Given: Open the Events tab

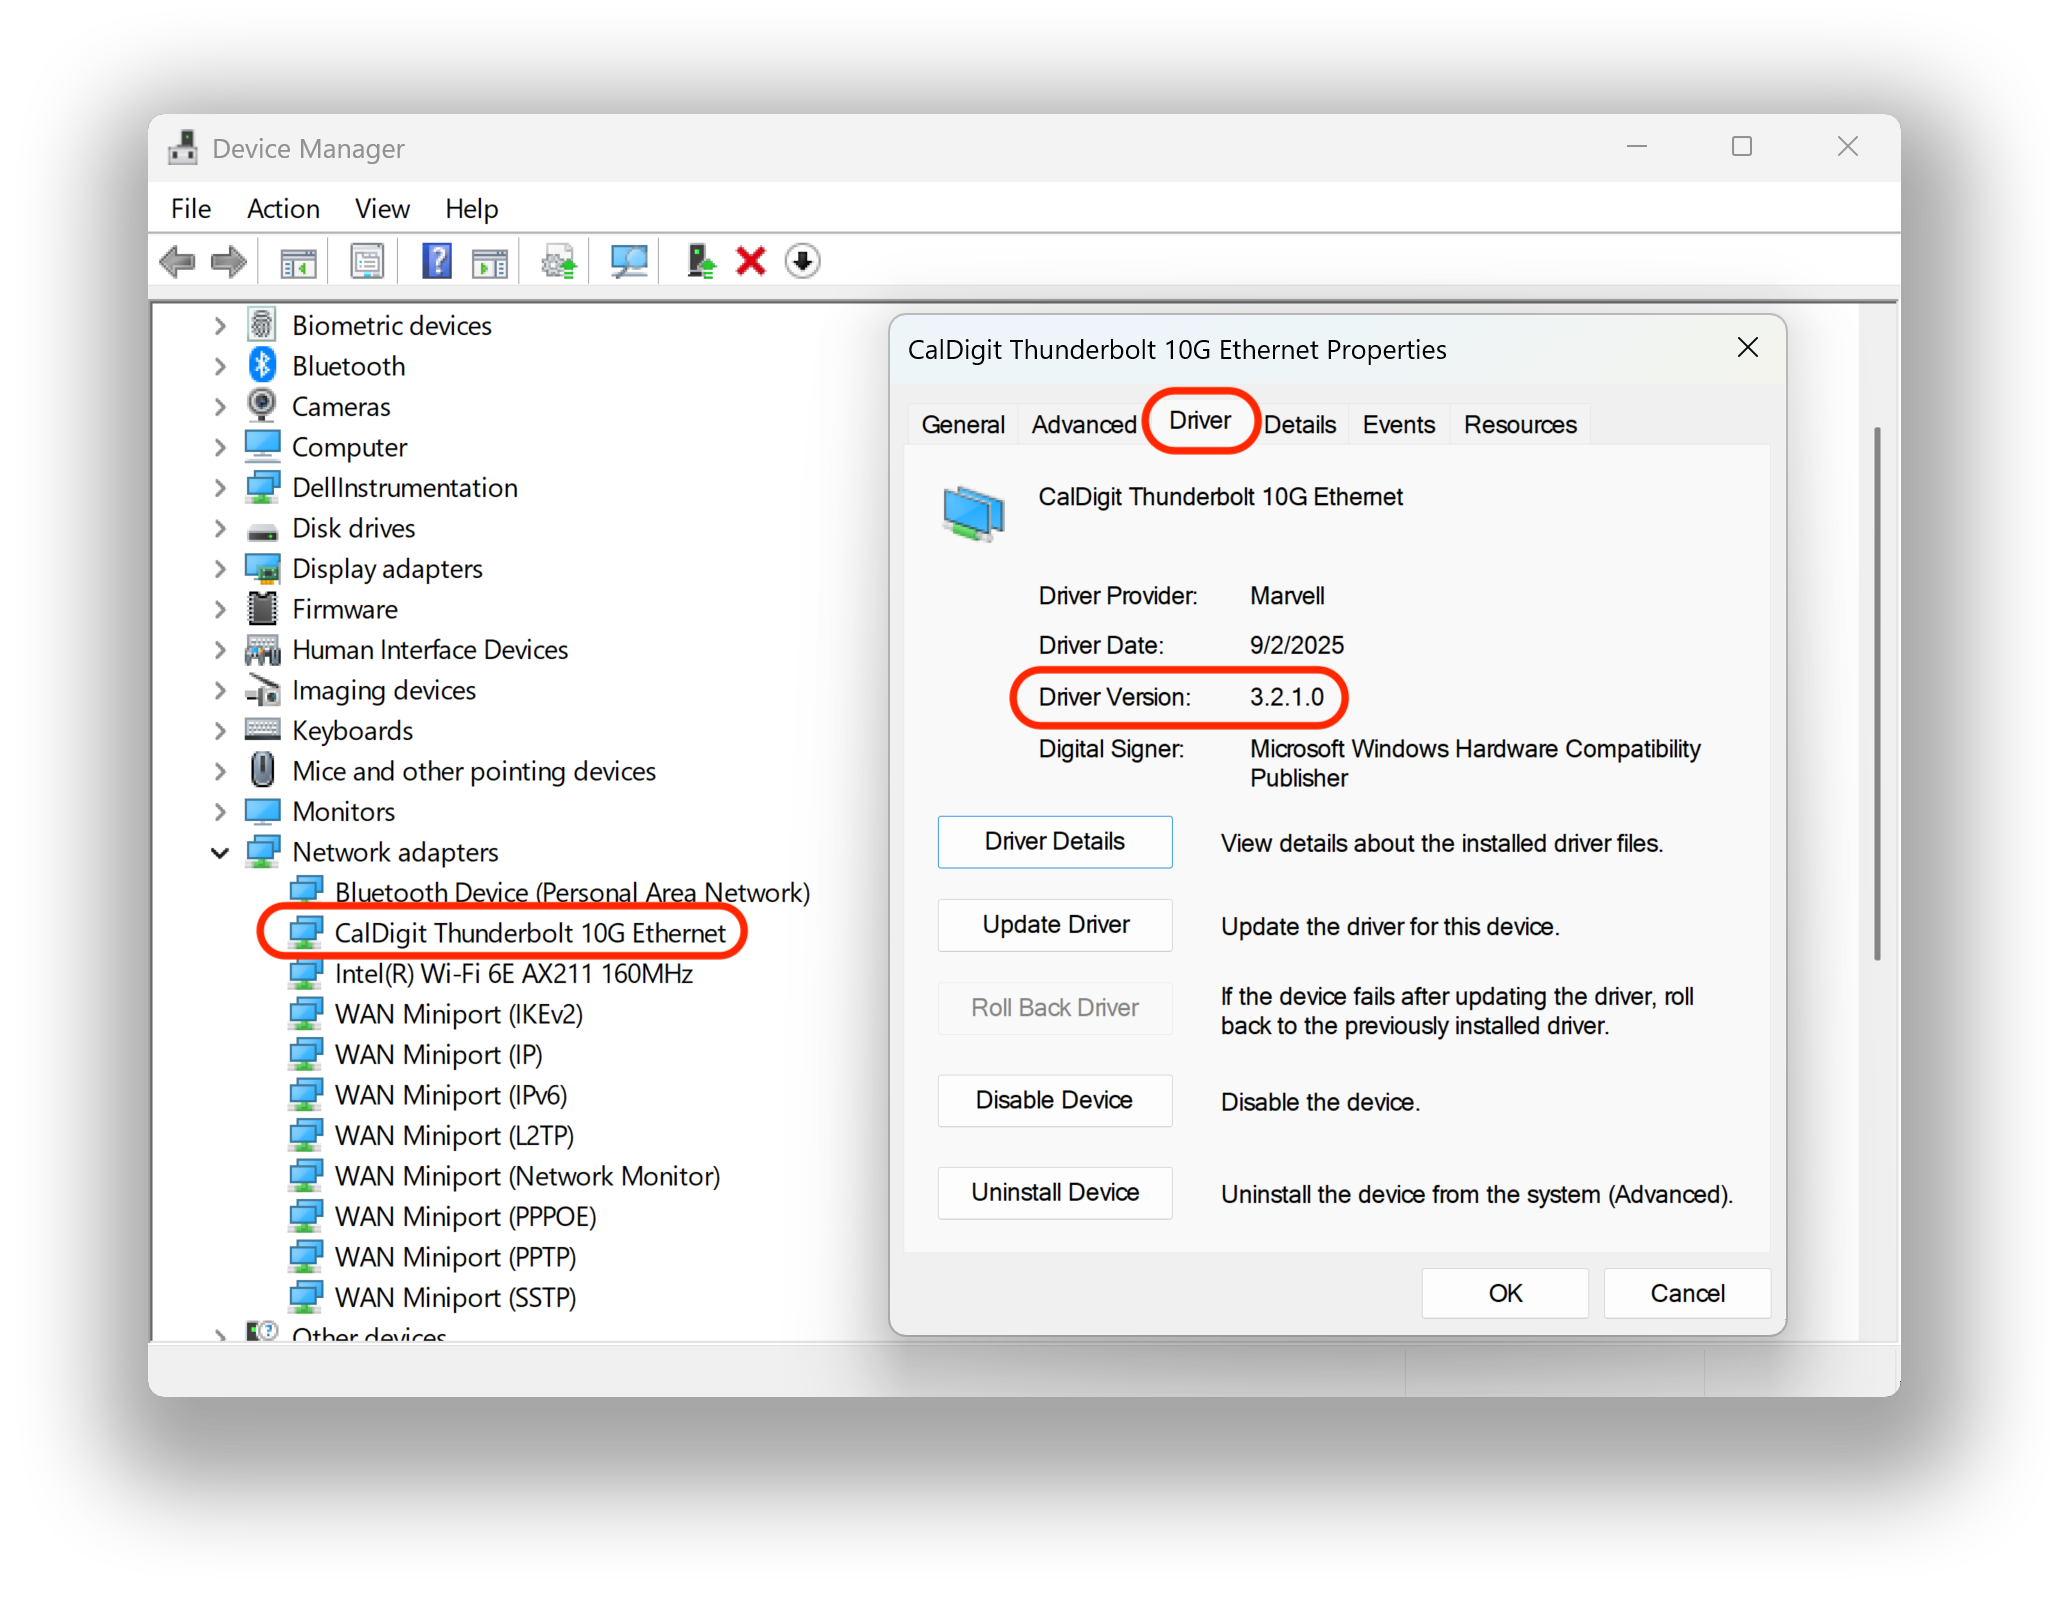Looking at the screenshot, I should click(x=1397, y=425).
